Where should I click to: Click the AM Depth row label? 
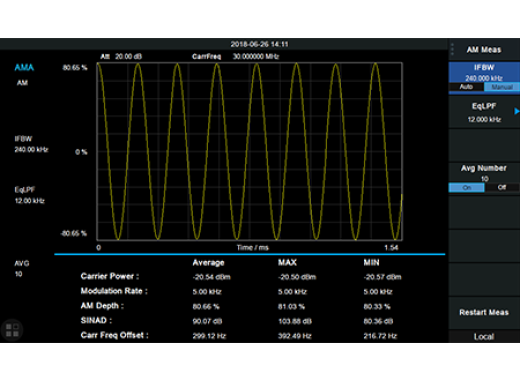tap(102, 306)
